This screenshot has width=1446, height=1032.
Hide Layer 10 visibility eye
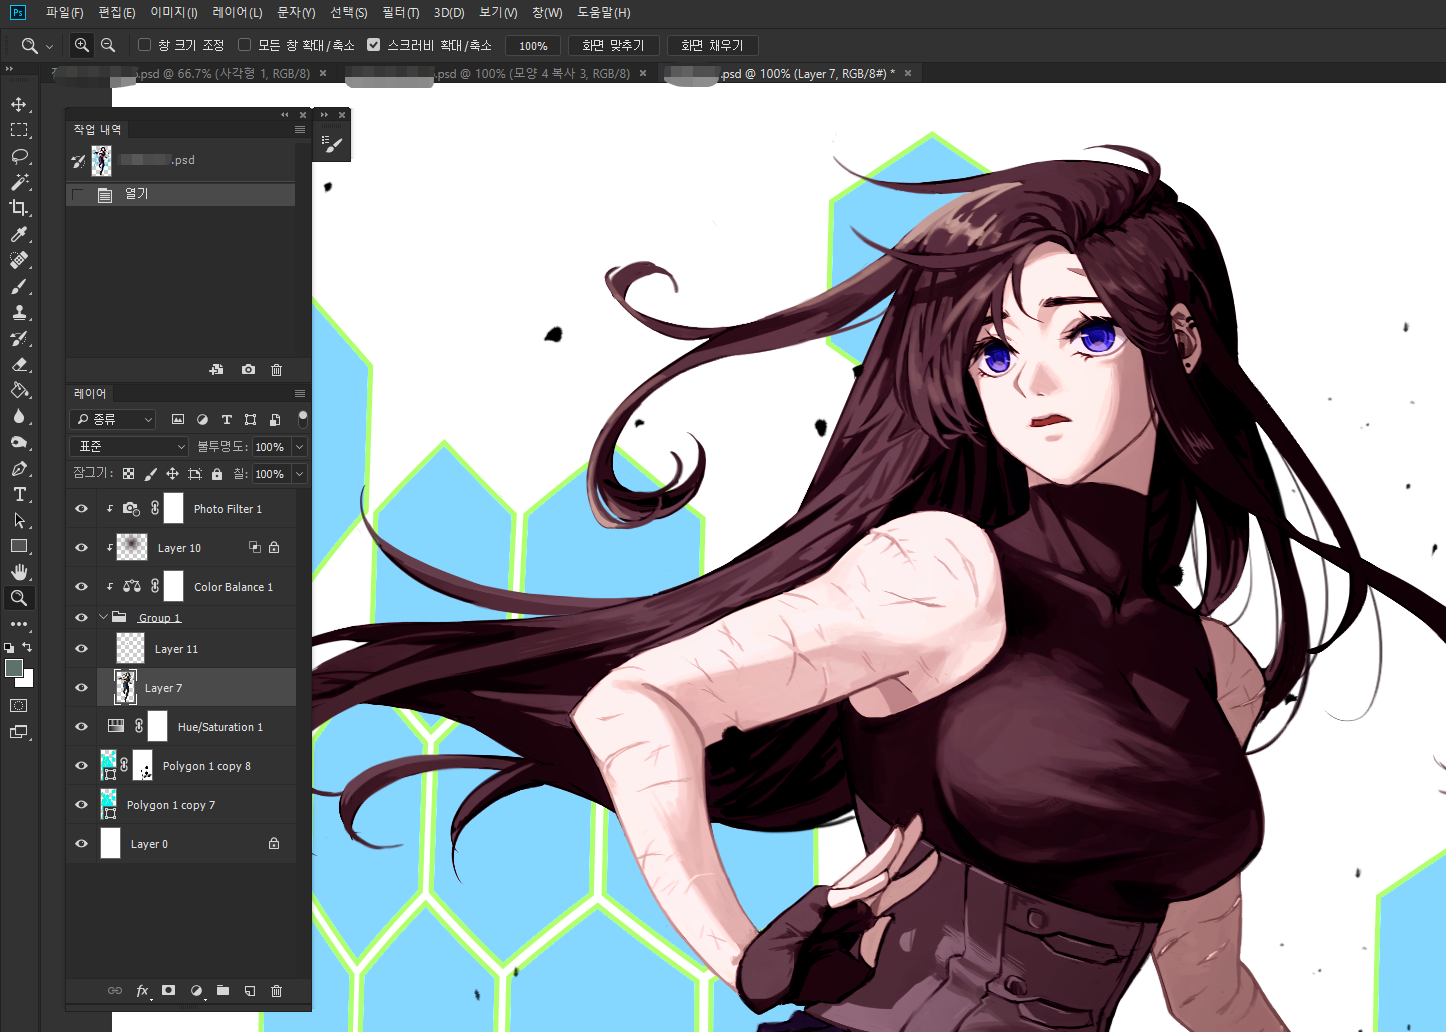click(82, 547)
